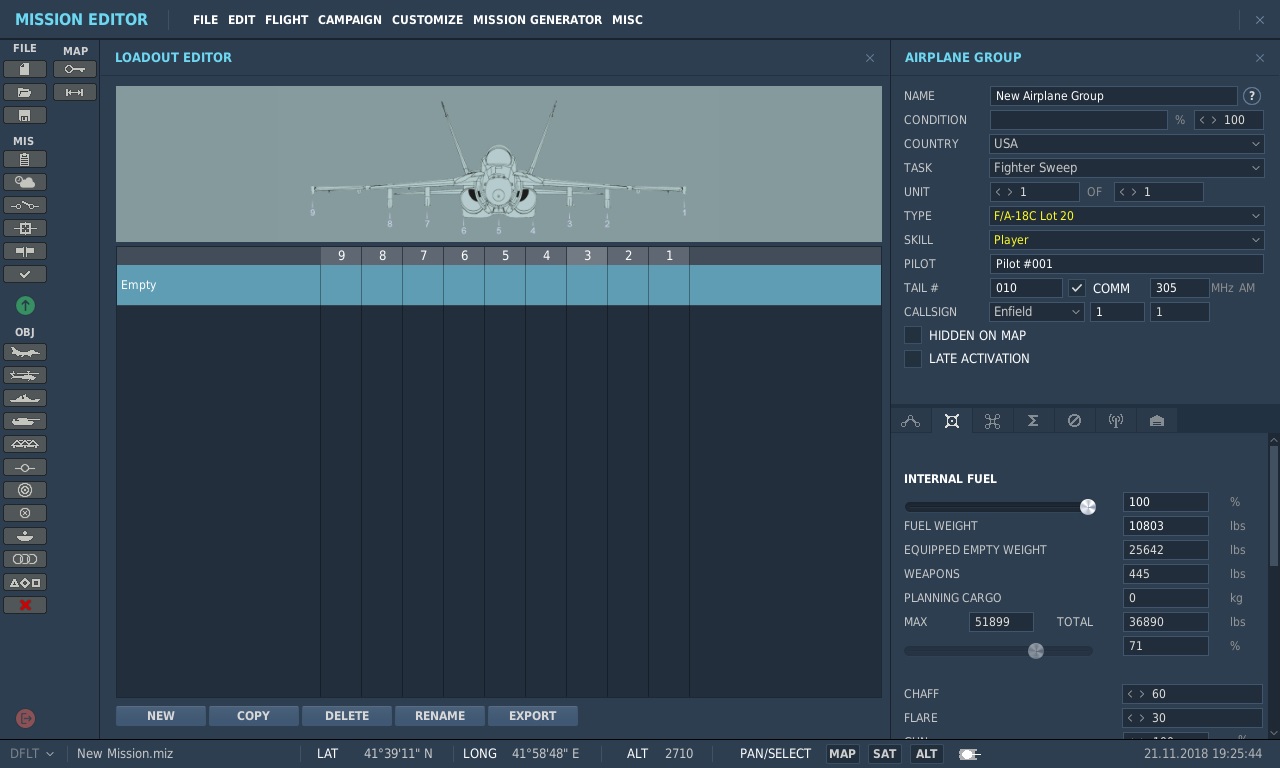Click the EXPORT loadout button
The image size is (1280, 768).
pos(533,716)
